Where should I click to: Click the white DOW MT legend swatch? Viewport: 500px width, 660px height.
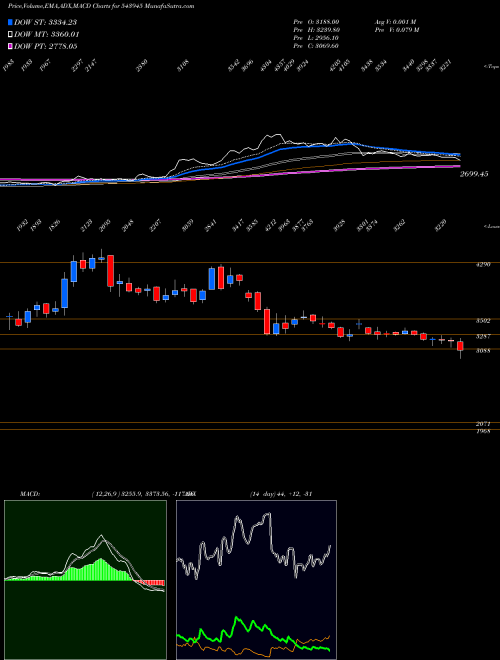point(11,35)
